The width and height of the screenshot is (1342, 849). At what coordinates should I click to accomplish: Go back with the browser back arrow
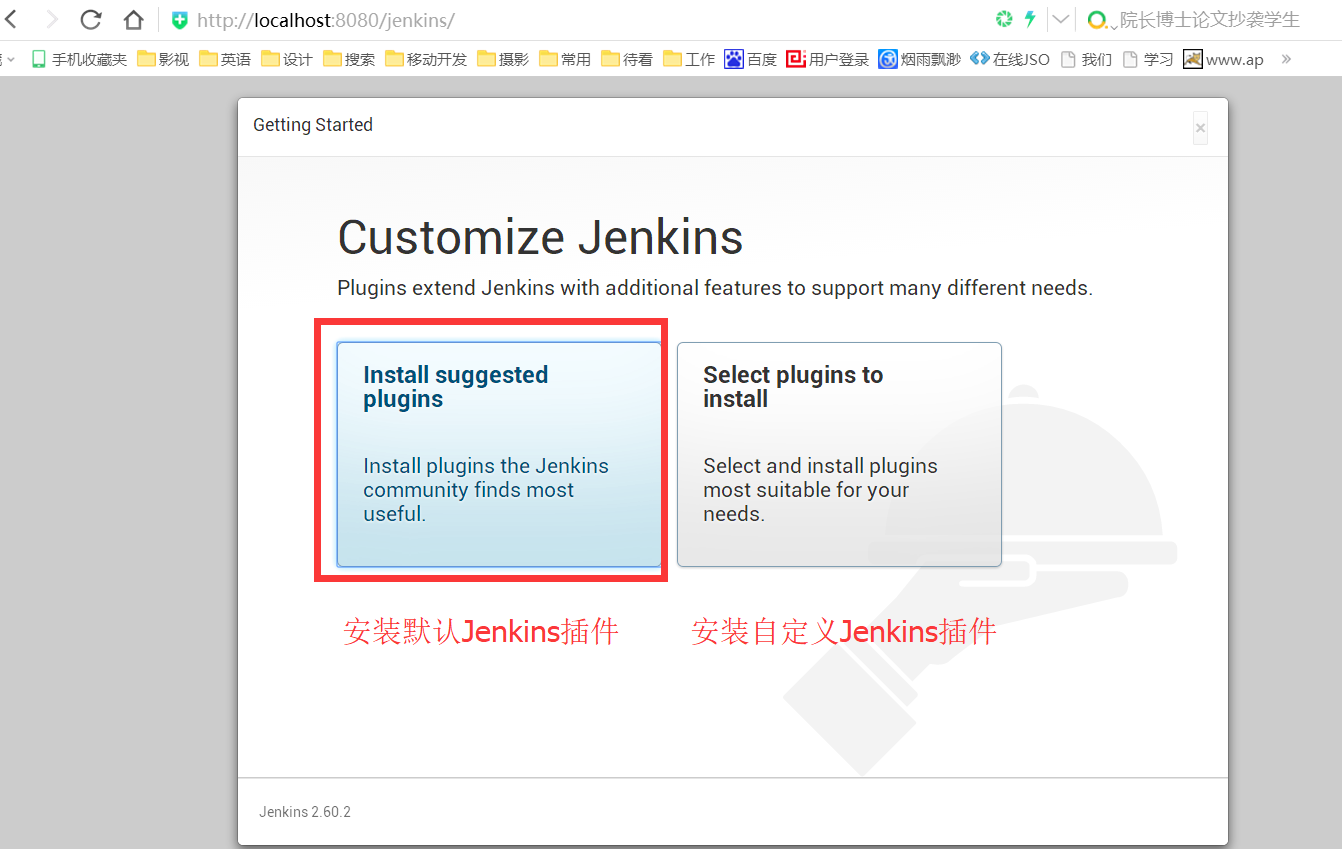pos(12,19)
